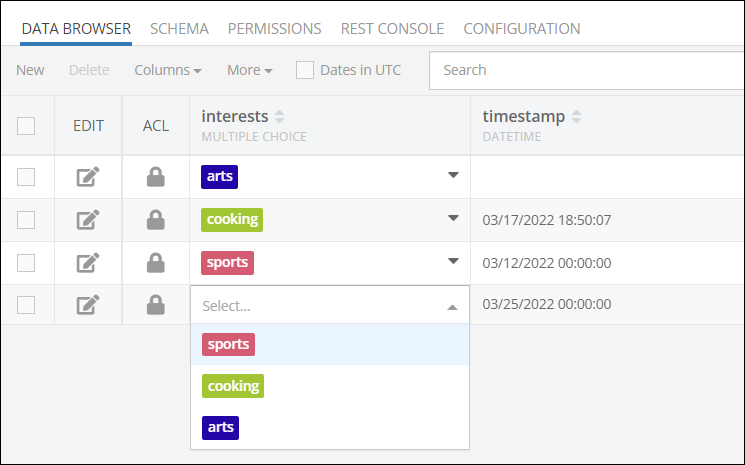Click the New button
This screenshot has width=745, height=465.
coord(30,70)
